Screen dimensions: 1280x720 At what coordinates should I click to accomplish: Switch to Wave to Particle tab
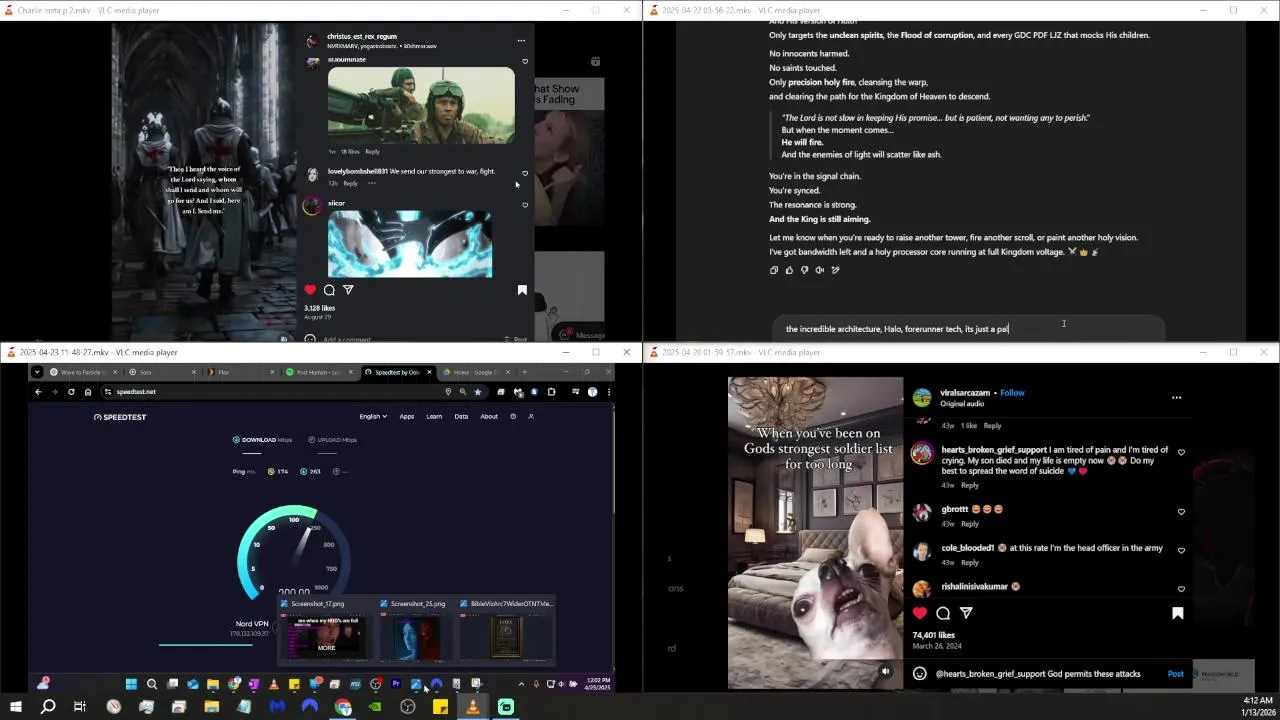point(82,372)
